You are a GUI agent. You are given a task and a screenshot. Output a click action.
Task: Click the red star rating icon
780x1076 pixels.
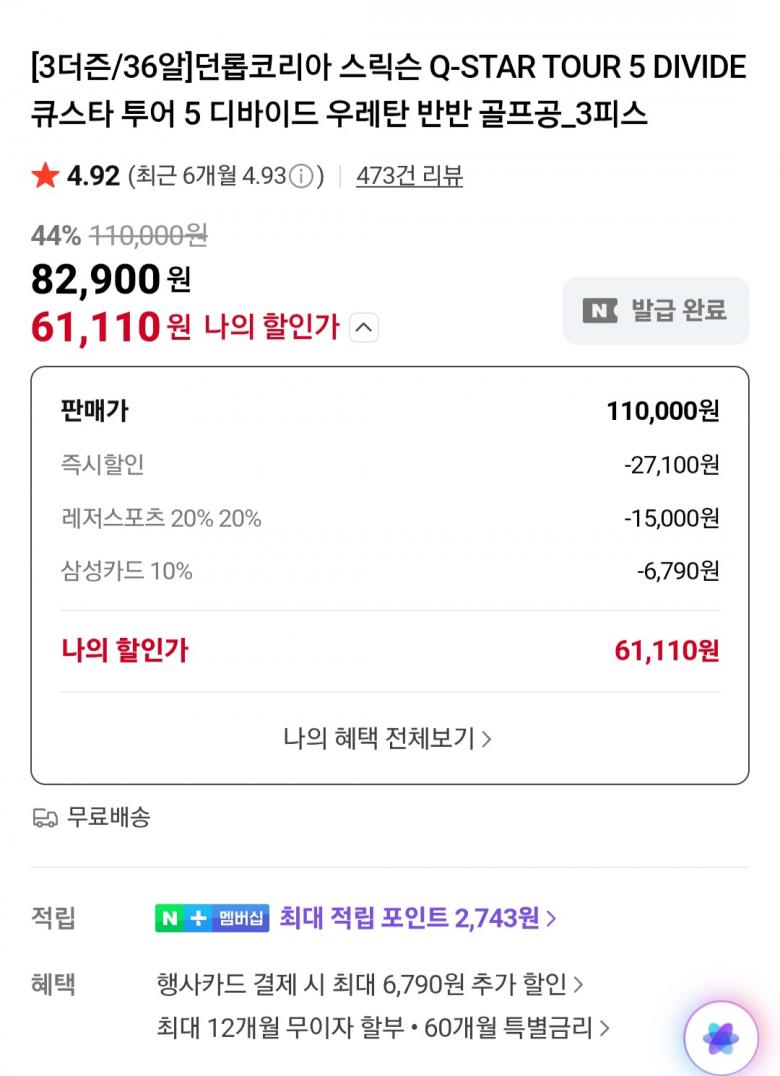45,177
